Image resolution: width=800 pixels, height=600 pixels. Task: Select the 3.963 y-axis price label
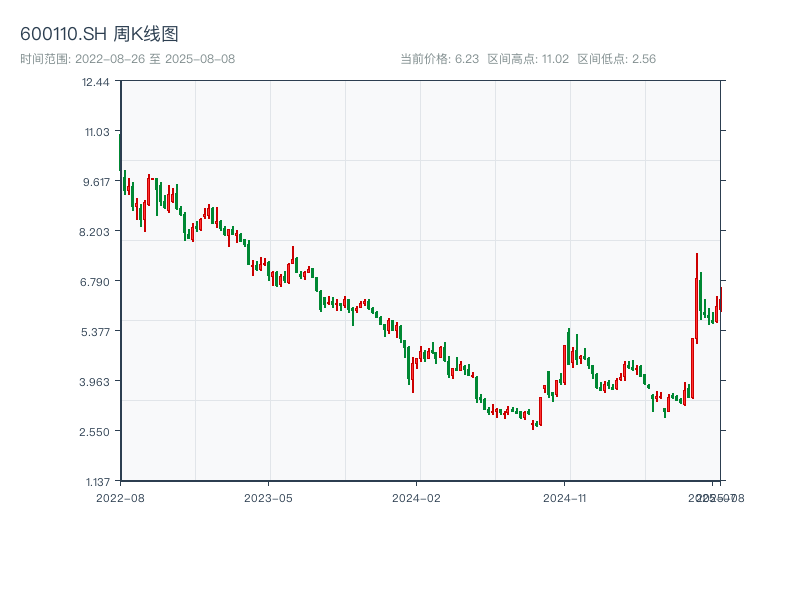tap(96, 381)
